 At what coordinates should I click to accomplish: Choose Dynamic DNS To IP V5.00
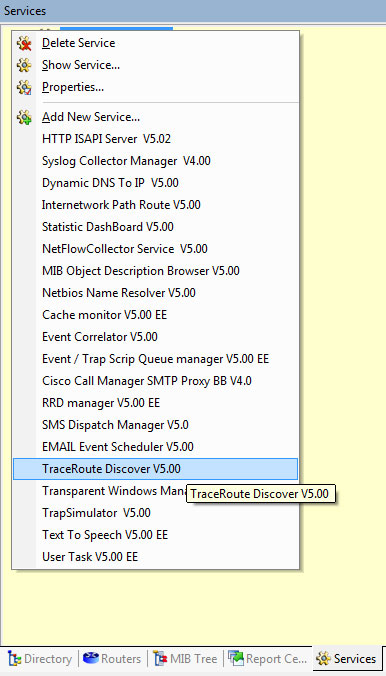(155, 183)
